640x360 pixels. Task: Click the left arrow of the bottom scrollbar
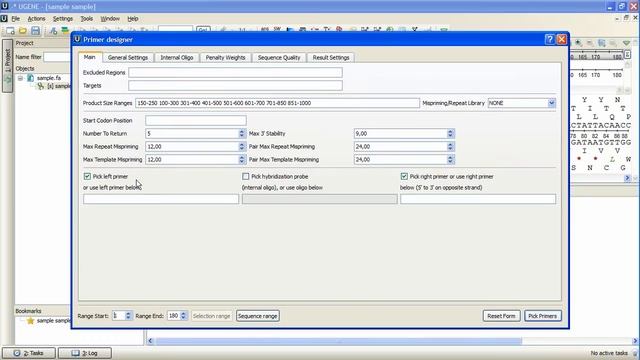(x=150, y=341)
